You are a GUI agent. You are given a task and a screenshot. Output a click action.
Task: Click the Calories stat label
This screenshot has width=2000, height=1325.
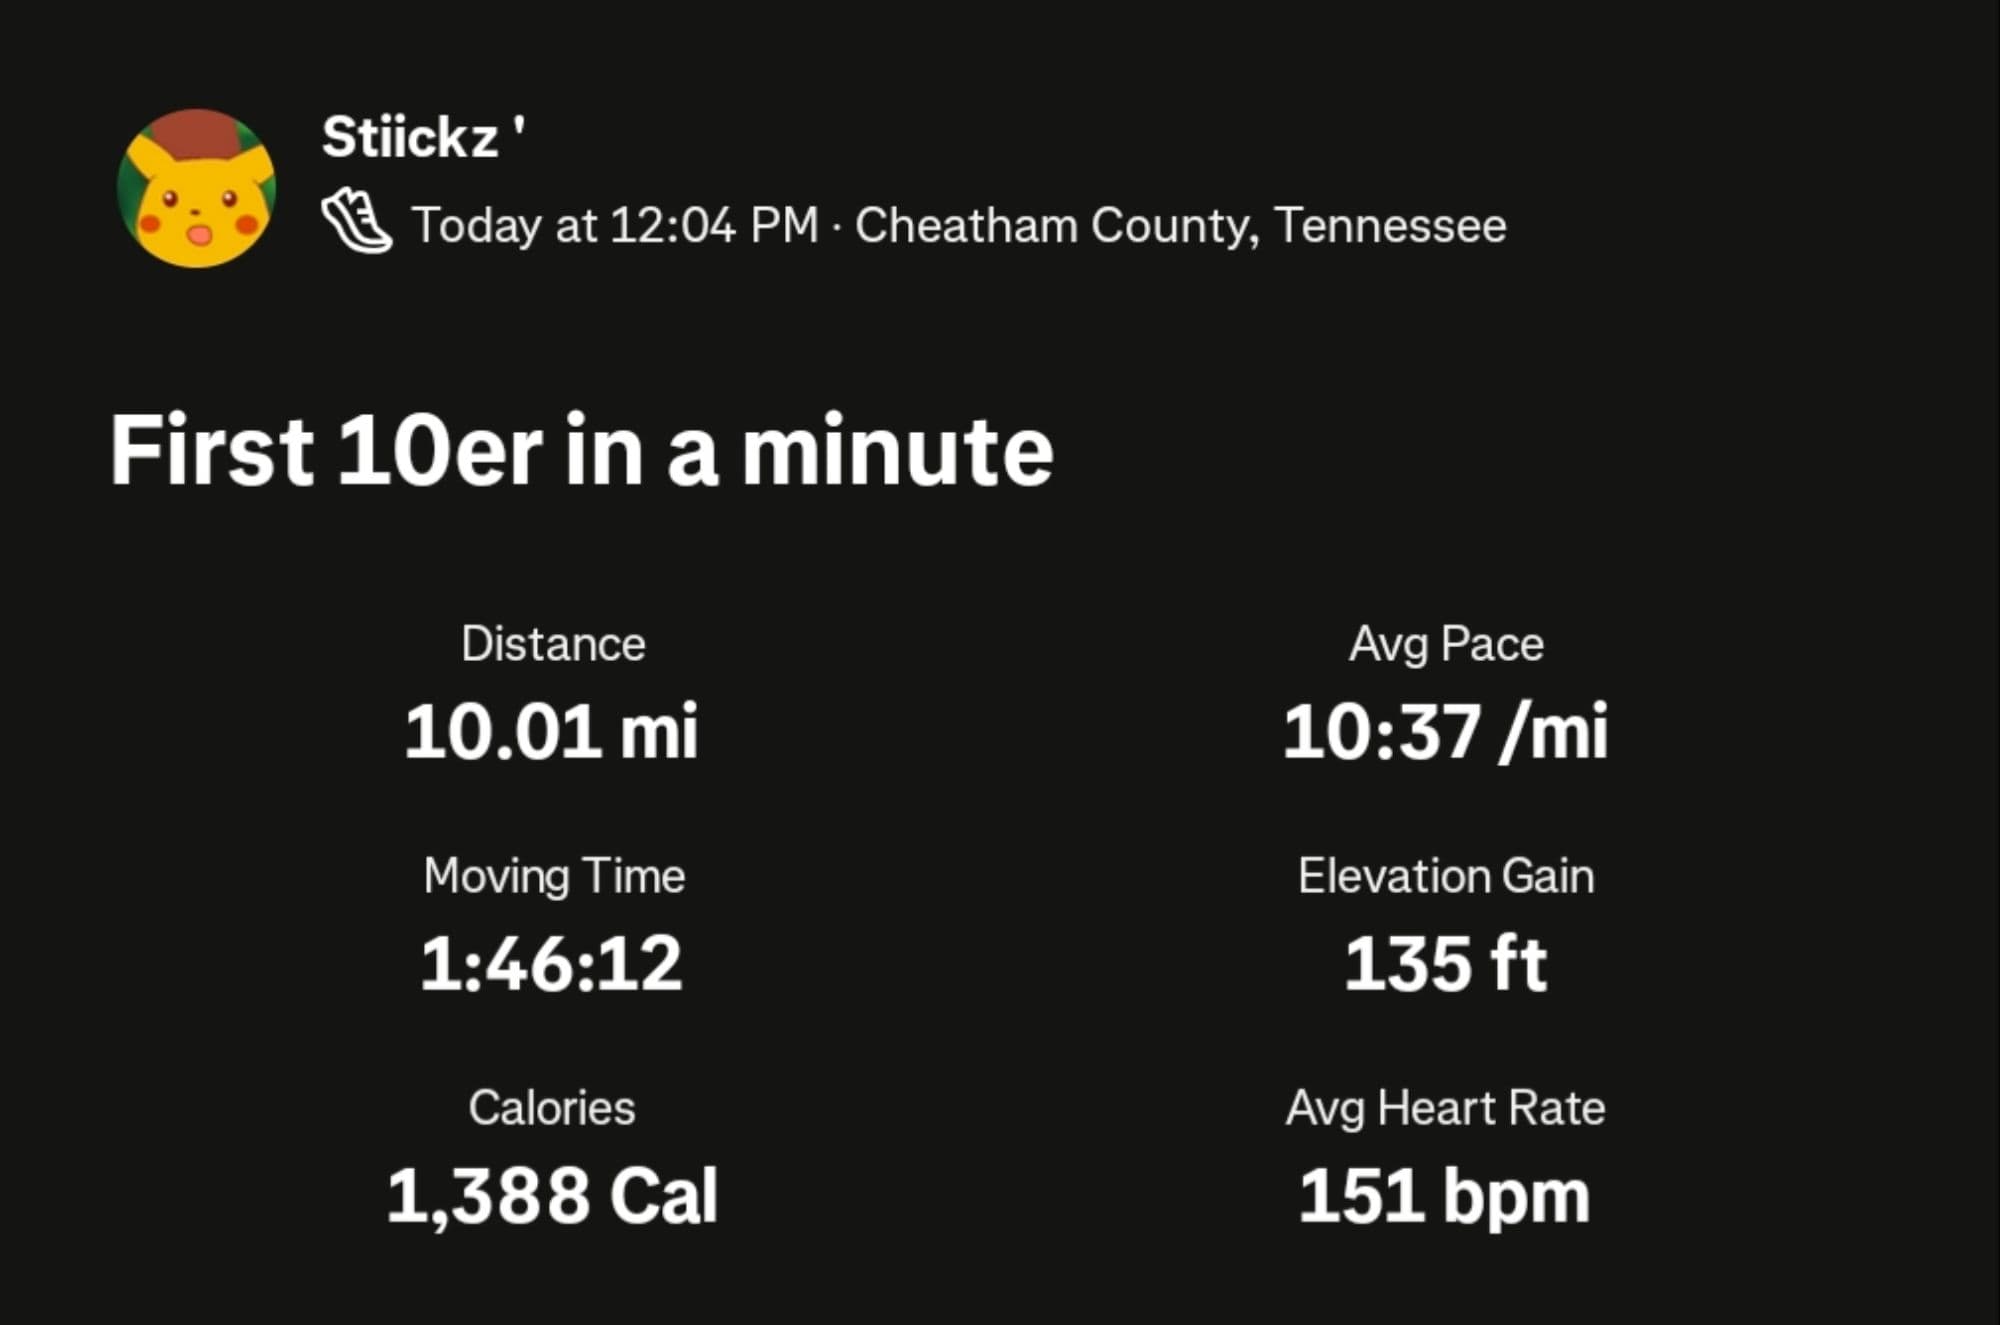552,1108
